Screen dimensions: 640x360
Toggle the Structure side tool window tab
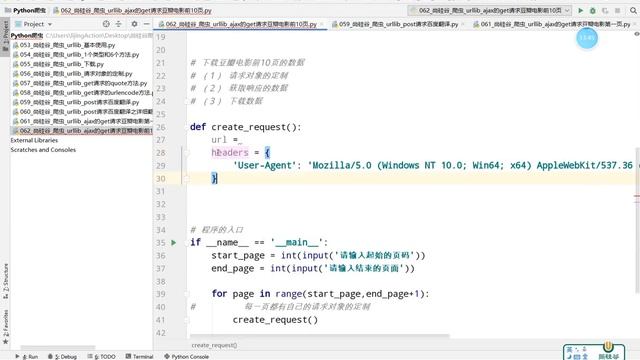5,282
